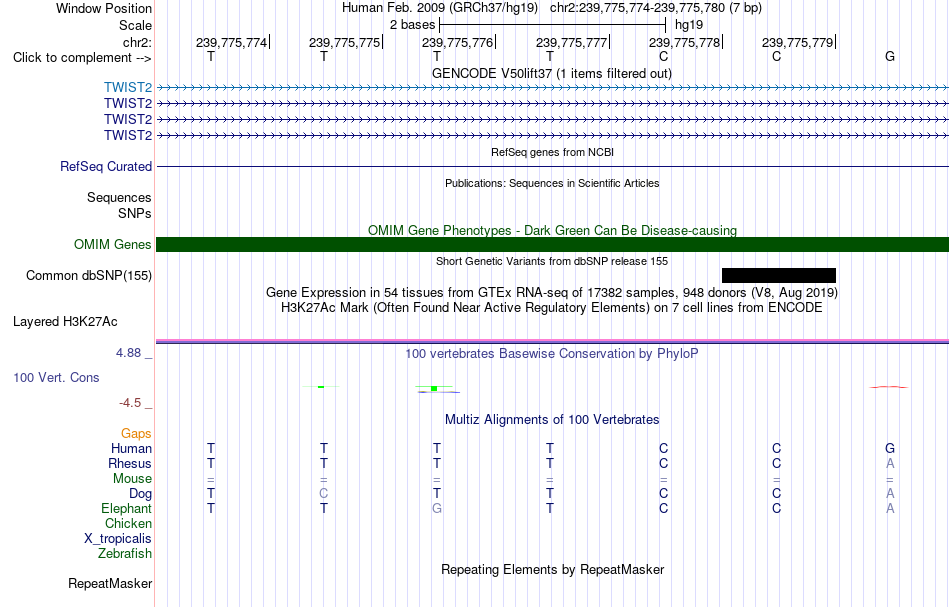This screenshot has width=950, height=607.
Task: Open Common dbSNP(155) track label
Action: (89, 276)
